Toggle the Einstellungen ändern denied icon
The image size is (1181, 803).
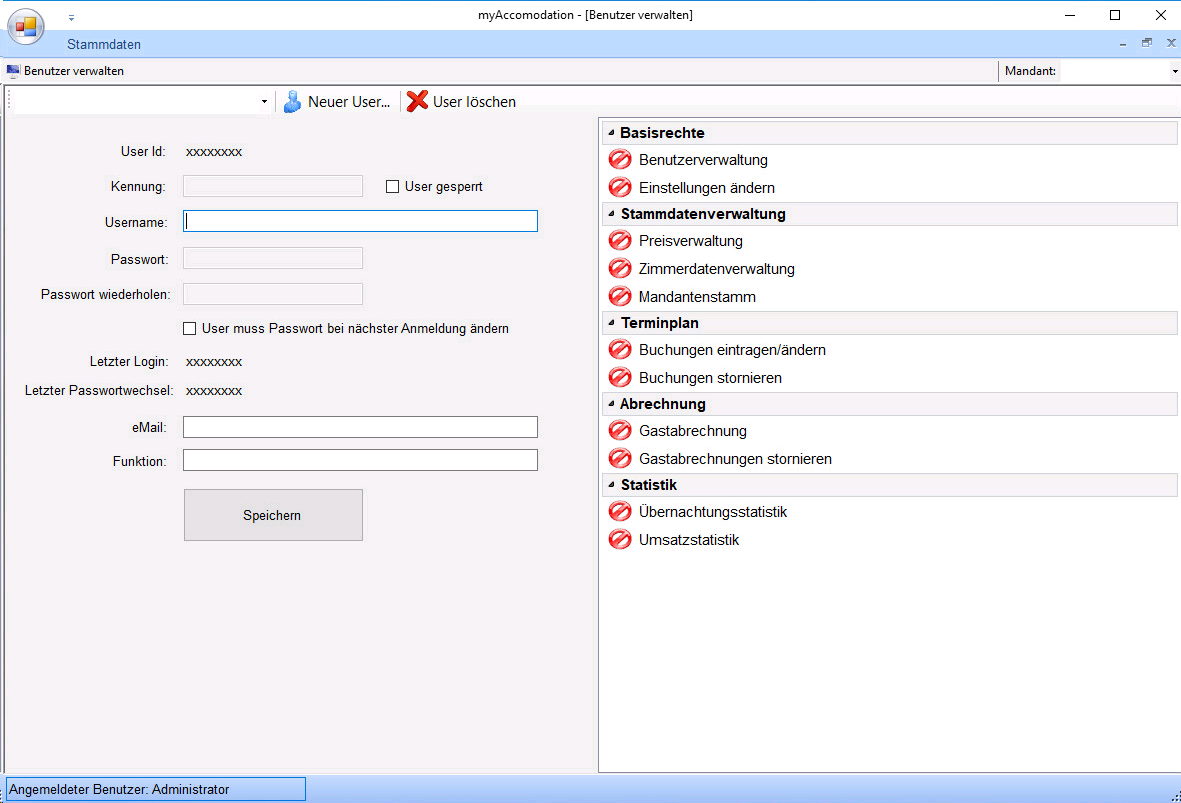[620, 188]
